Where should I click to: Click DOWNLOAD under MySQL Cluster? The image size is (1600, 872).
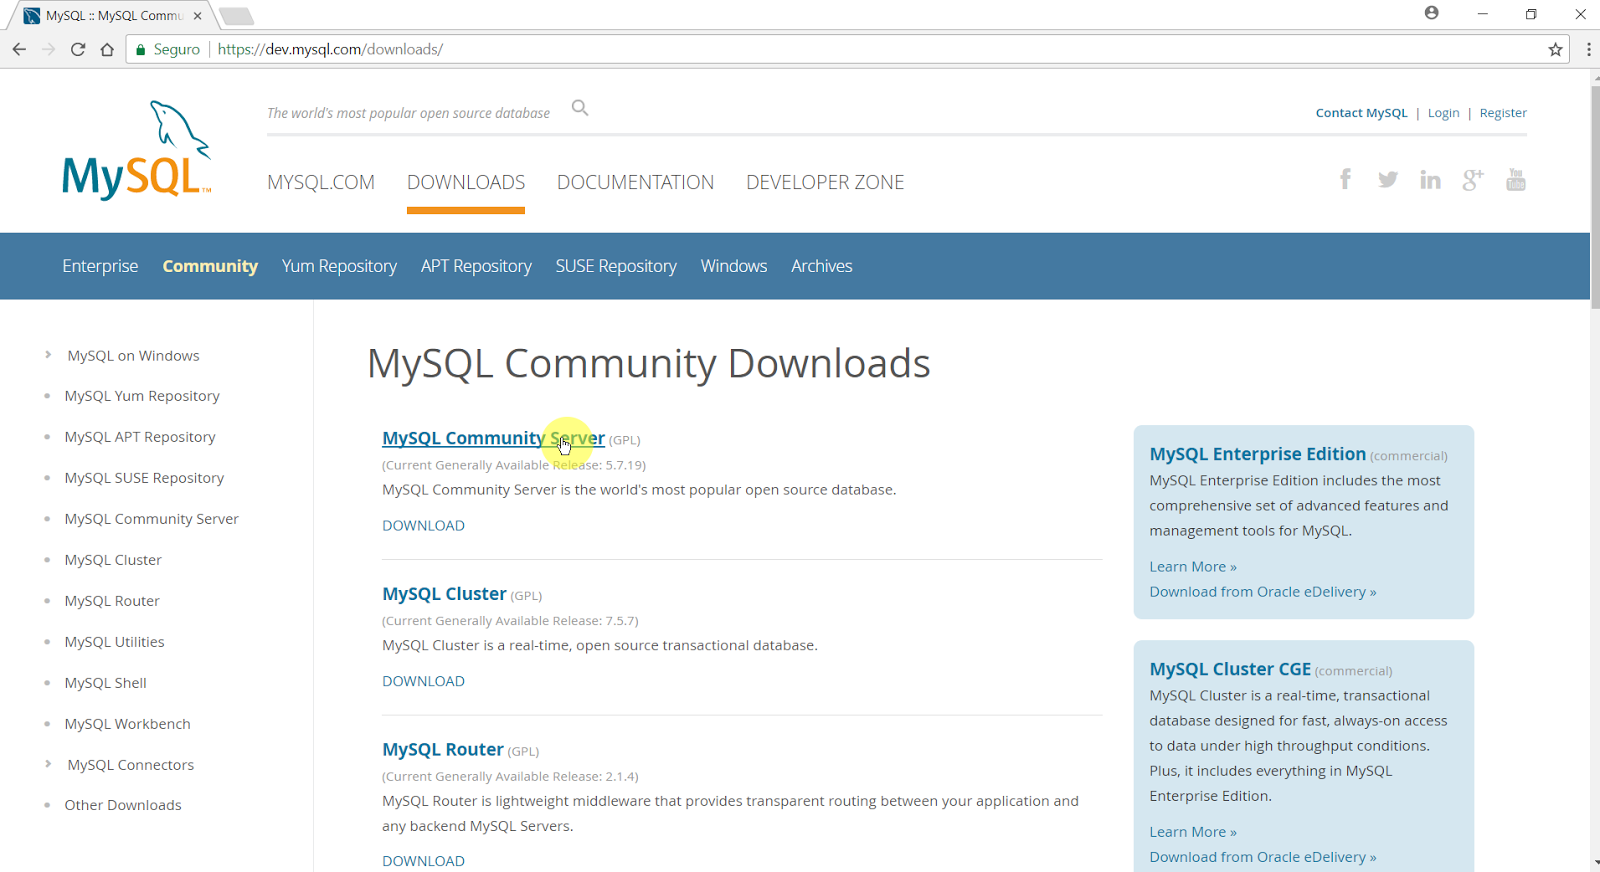click(x=423, y=681)
